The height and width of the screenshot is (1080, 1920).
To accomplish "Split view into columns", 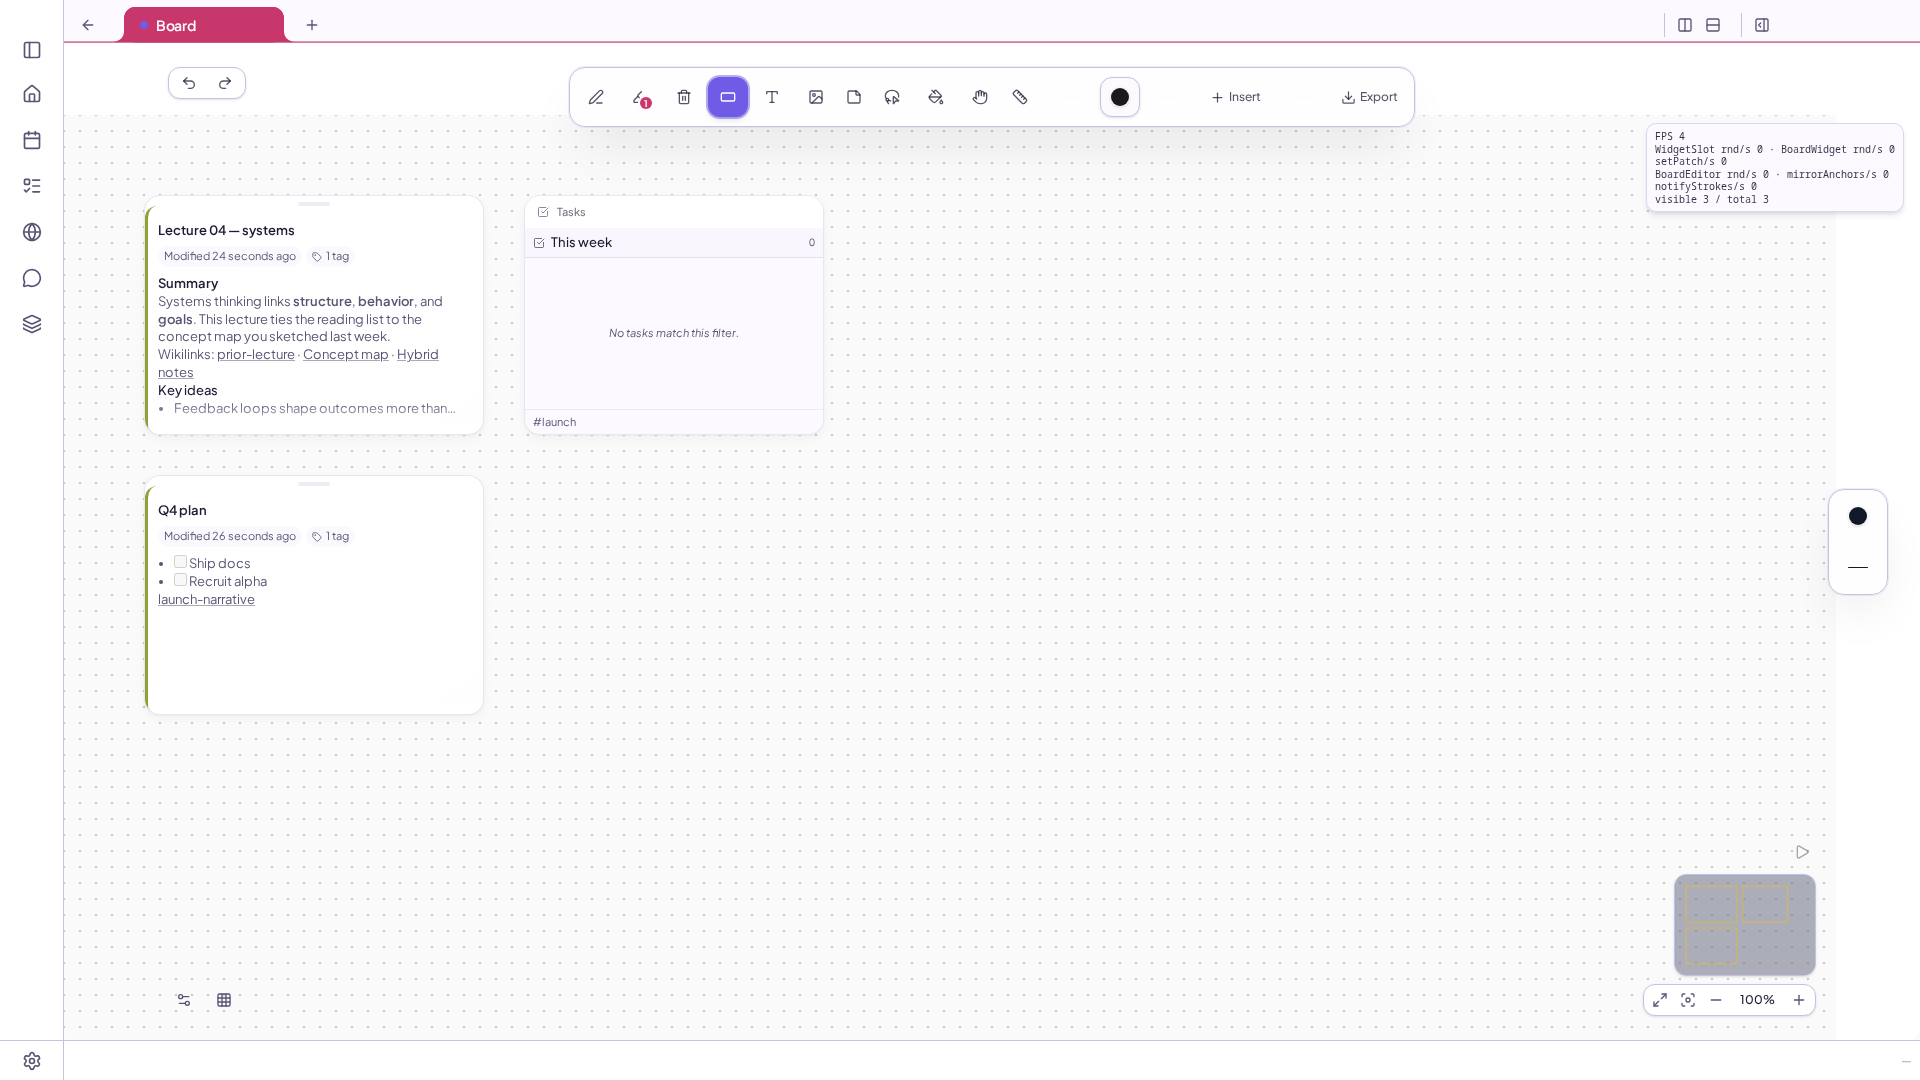I will point(1685,25).
